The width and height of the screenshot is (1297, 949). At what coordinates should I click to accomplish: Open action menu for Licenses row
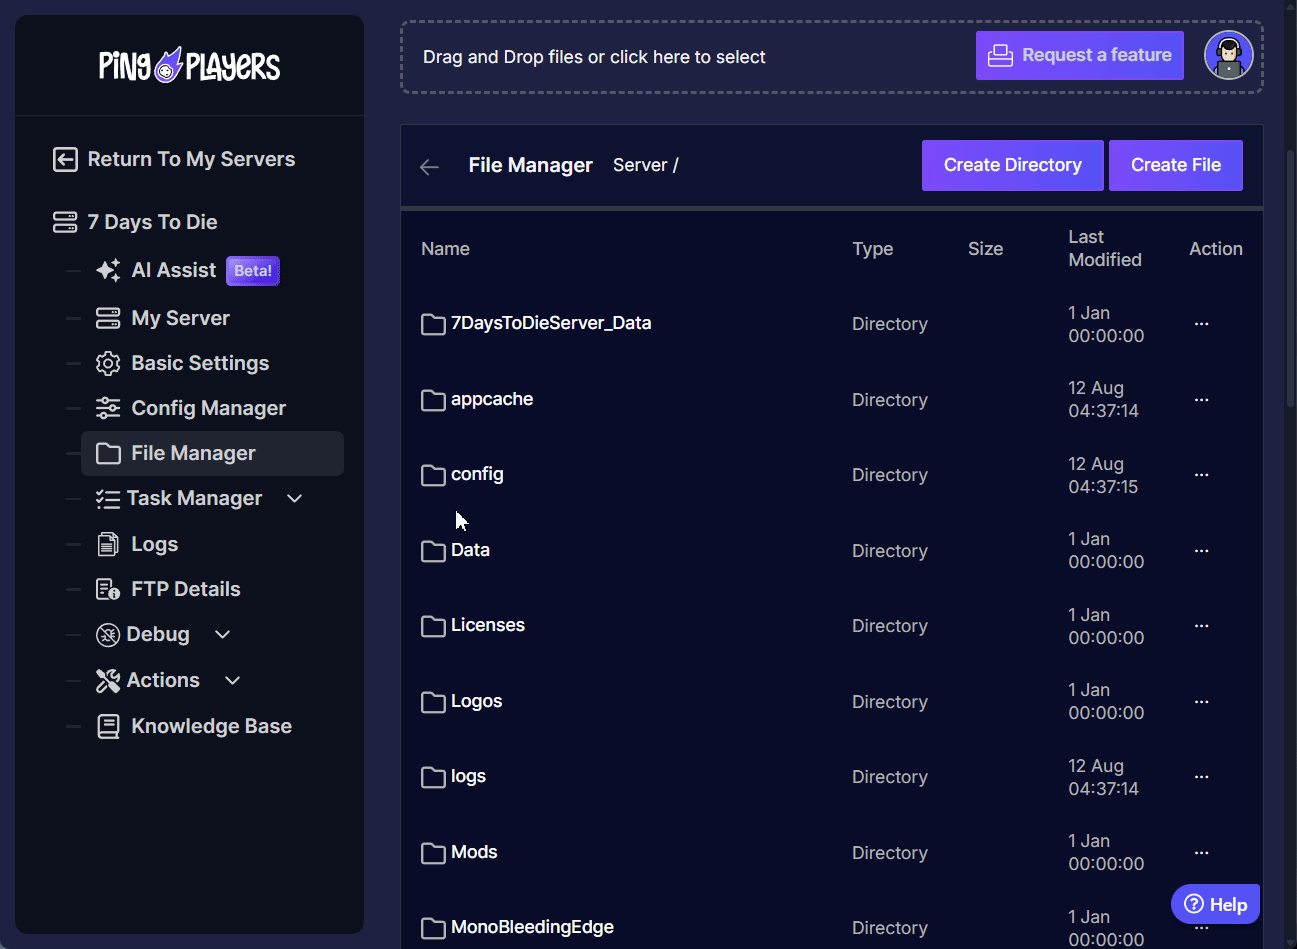(1202, 626)
